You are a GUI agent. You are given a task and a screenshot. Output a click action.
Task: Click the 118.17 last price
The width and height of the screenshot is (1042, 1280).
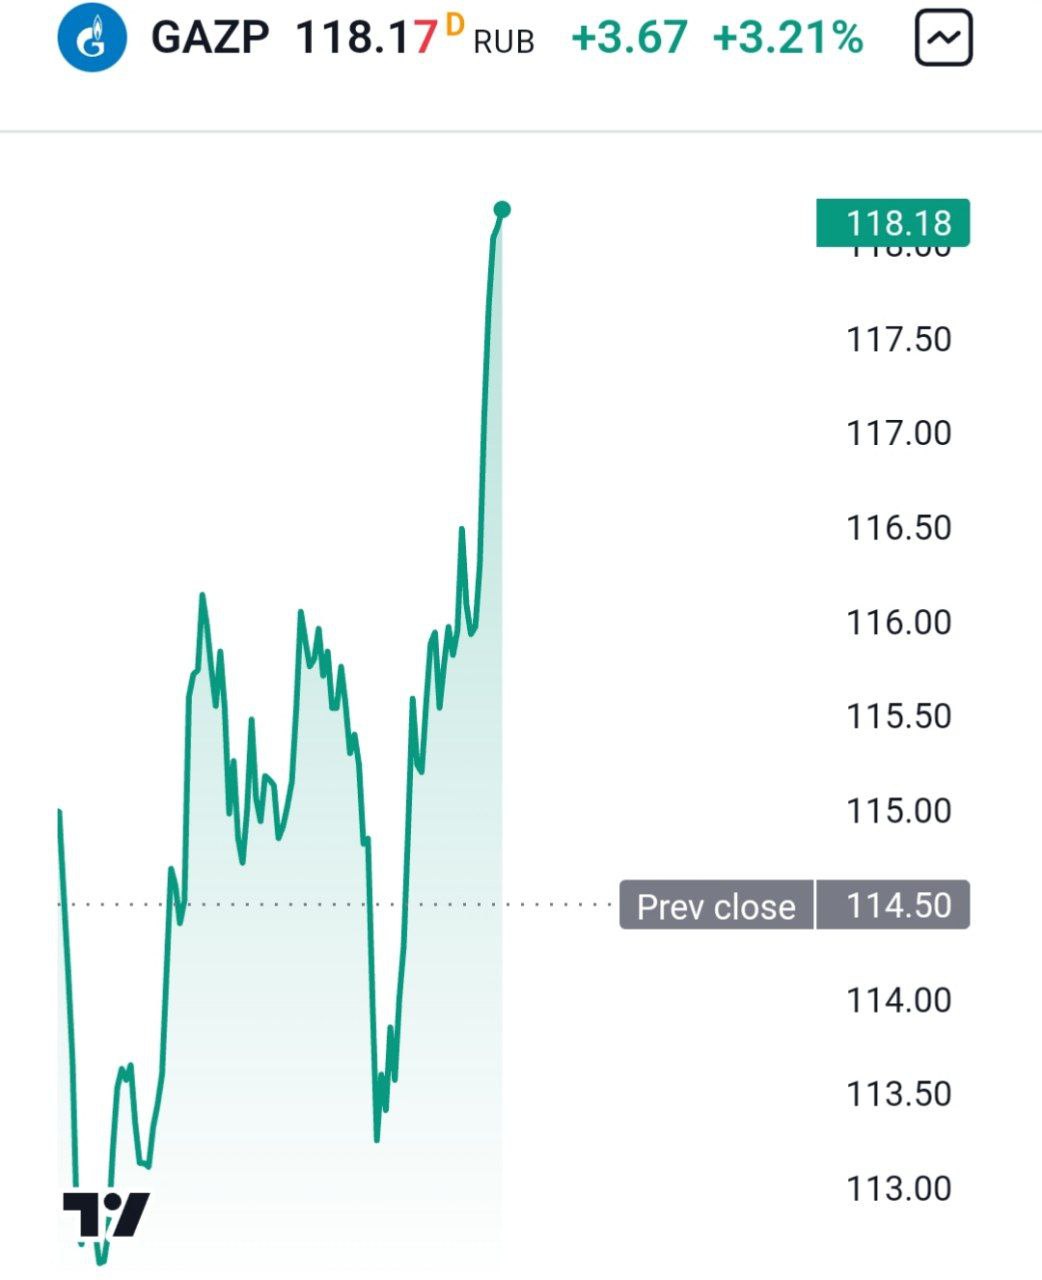(366, 40)
